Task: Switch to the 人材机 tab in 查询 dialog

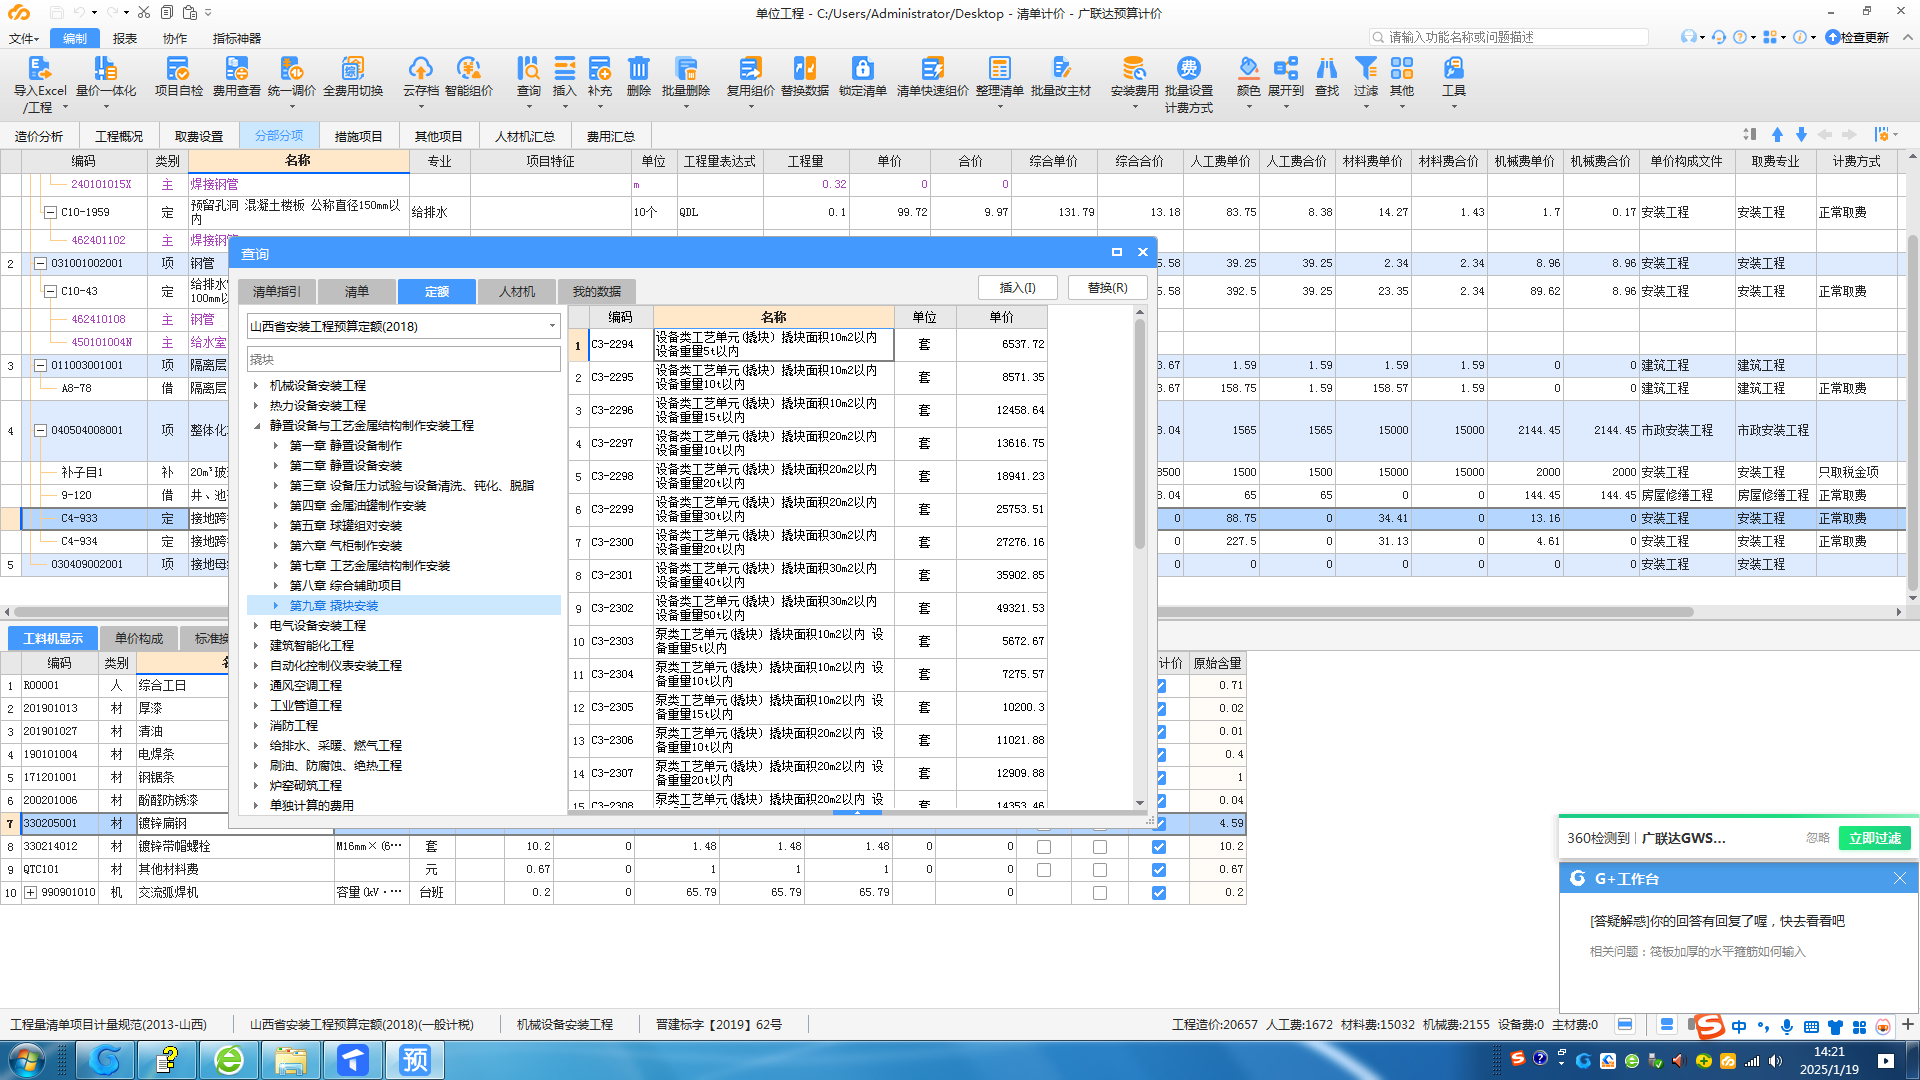Action: [x=517, y=291]
